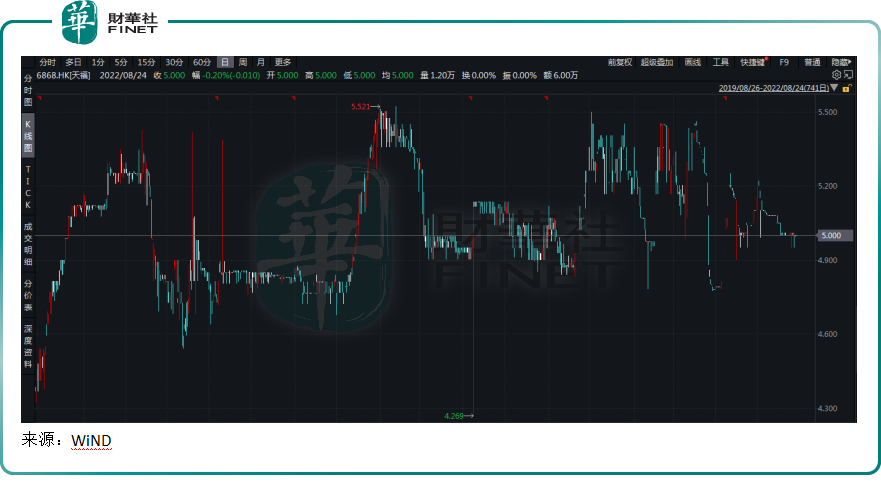The width and height of the screenshot is (881, 495).
Task: Open chart settings gear icon
Action: (837, 75)
